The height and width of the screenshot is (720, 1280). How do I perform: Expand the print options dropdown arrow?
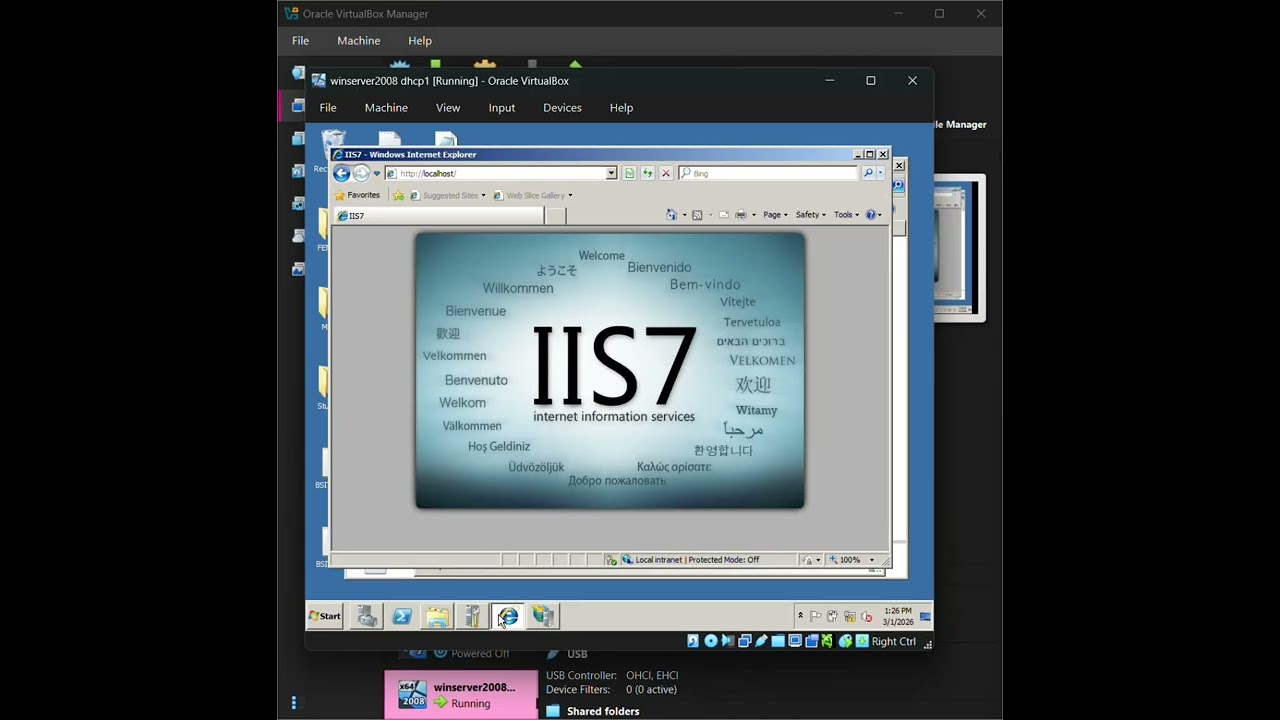752,215
